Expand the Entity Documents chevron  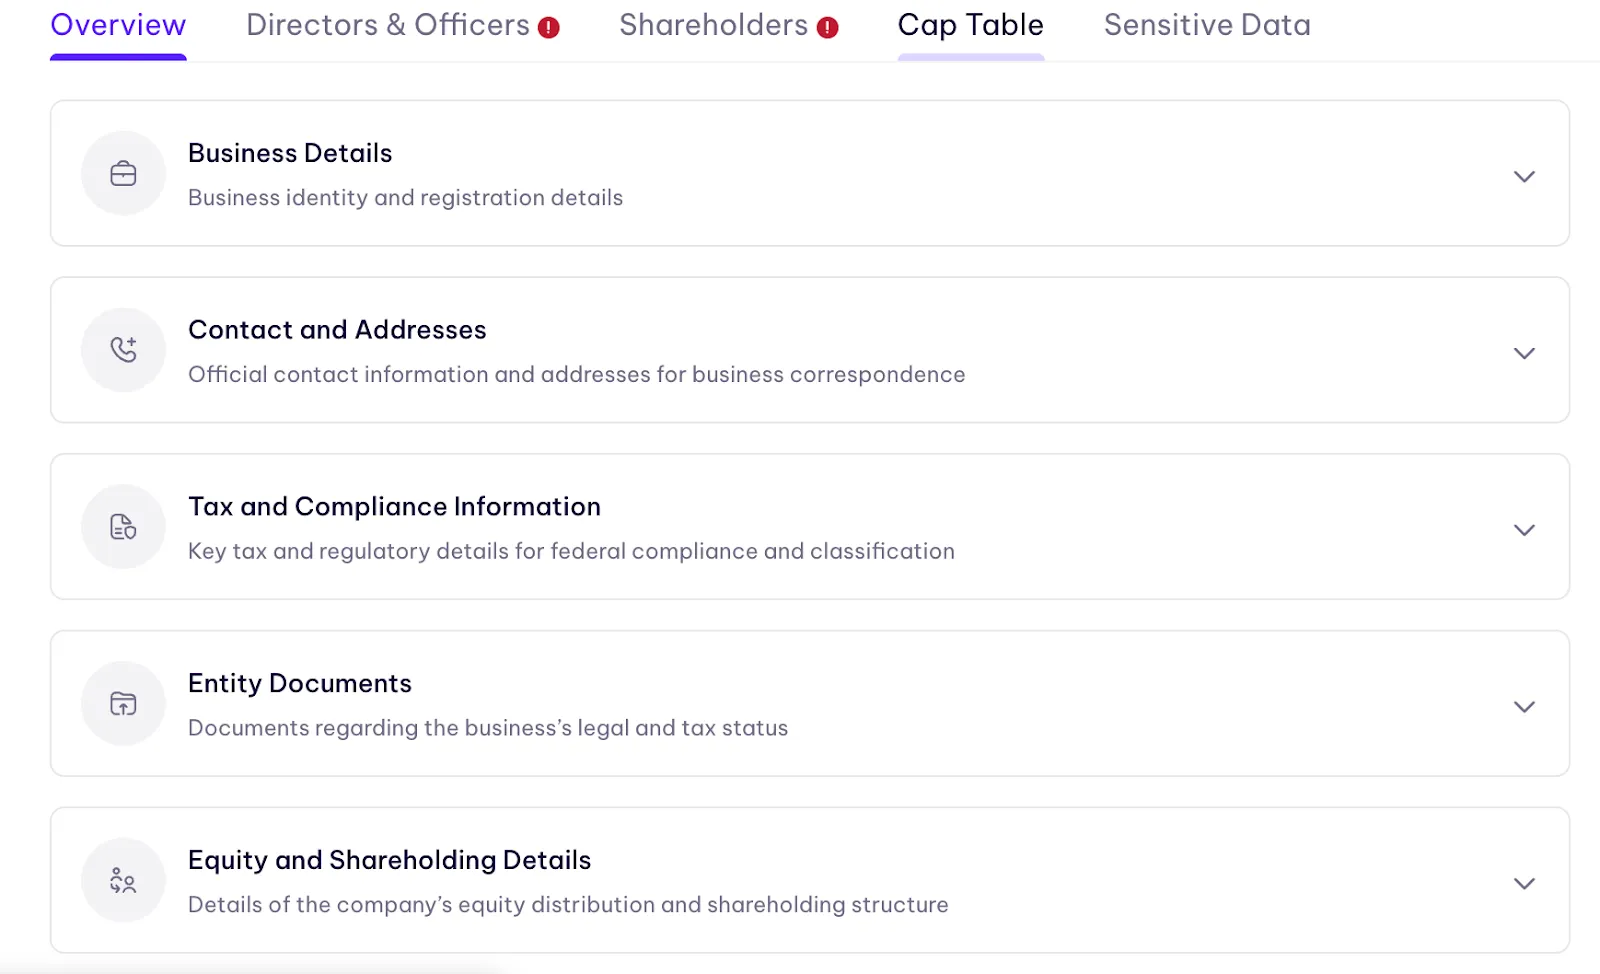[1524, 707]
